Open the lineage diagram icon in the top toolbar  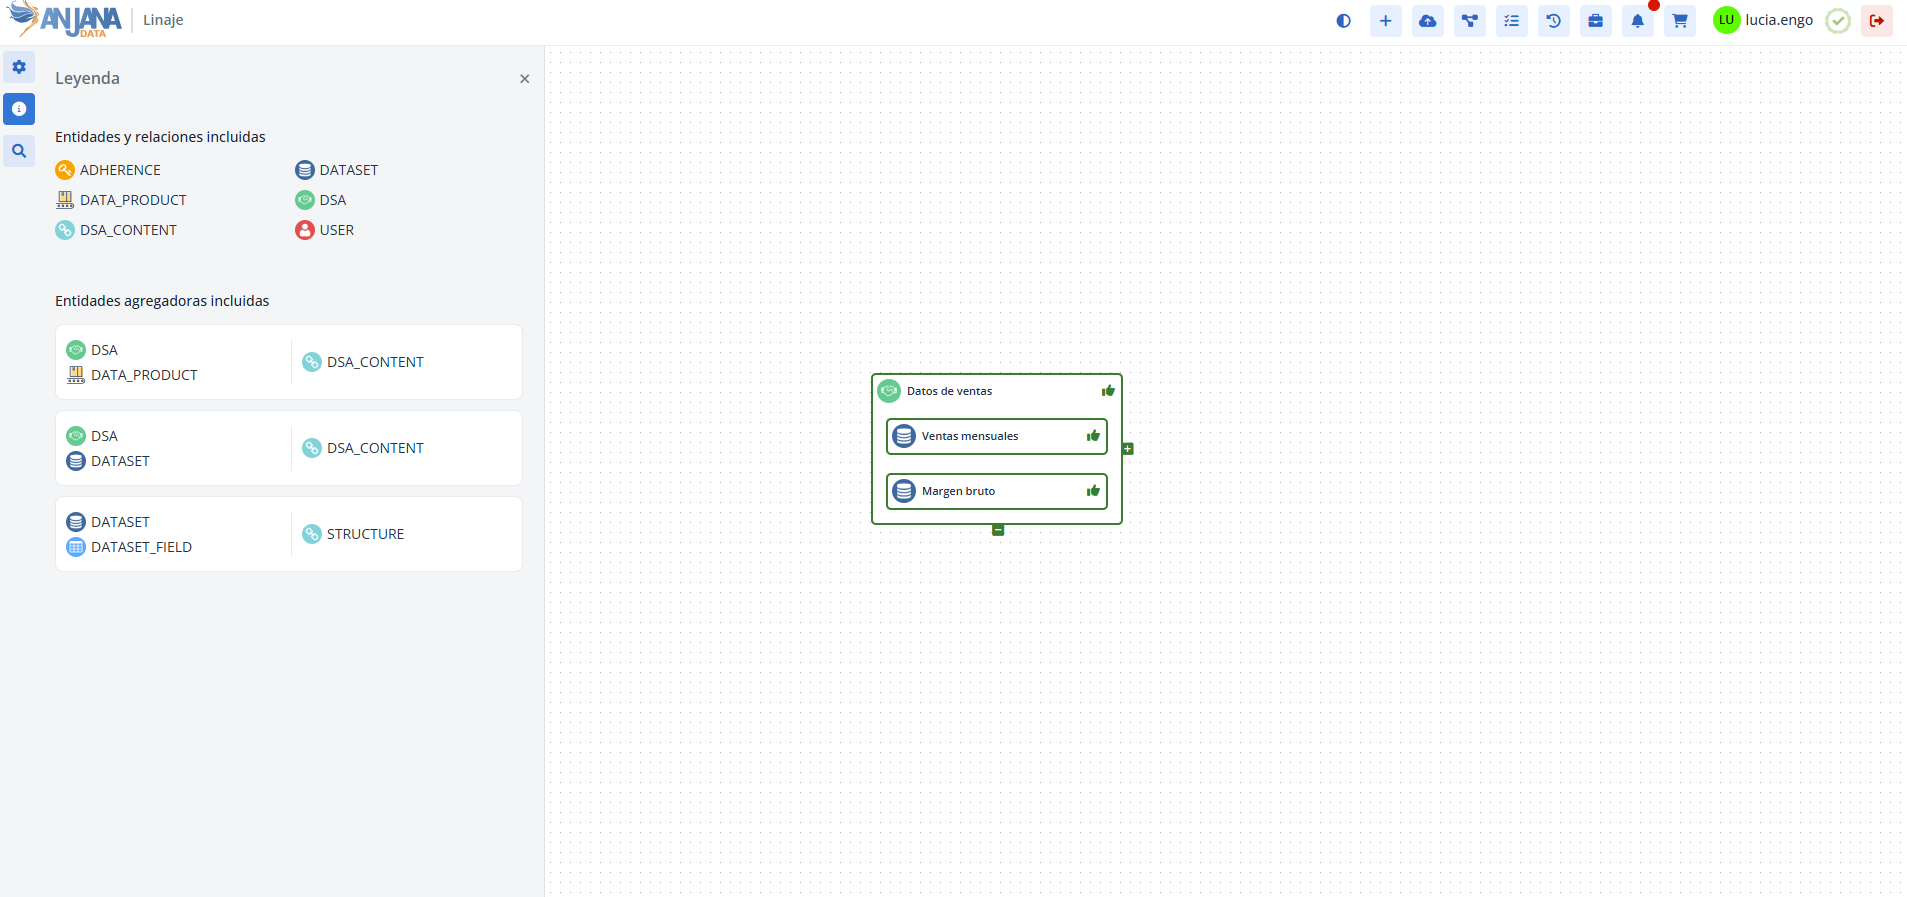pyautogui.click(x=1469, y=21)
